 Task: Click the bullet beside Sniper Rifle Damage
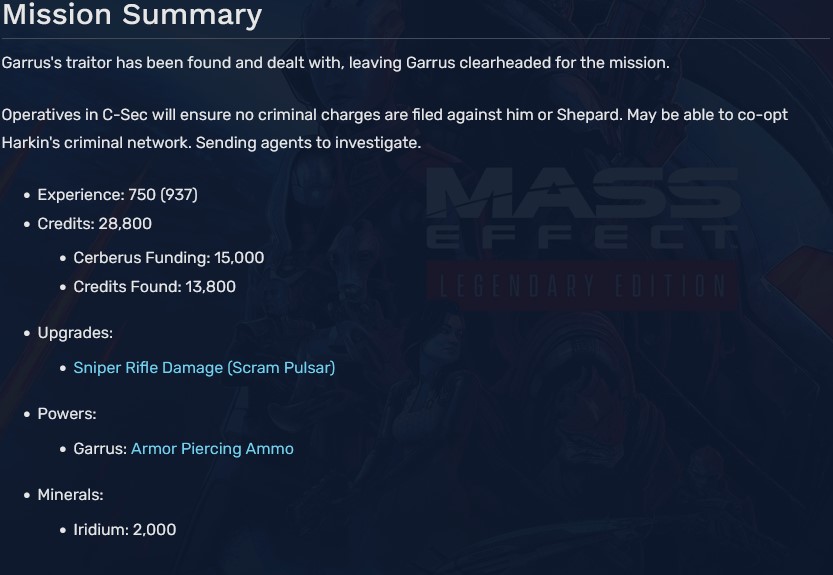(63, 368)
